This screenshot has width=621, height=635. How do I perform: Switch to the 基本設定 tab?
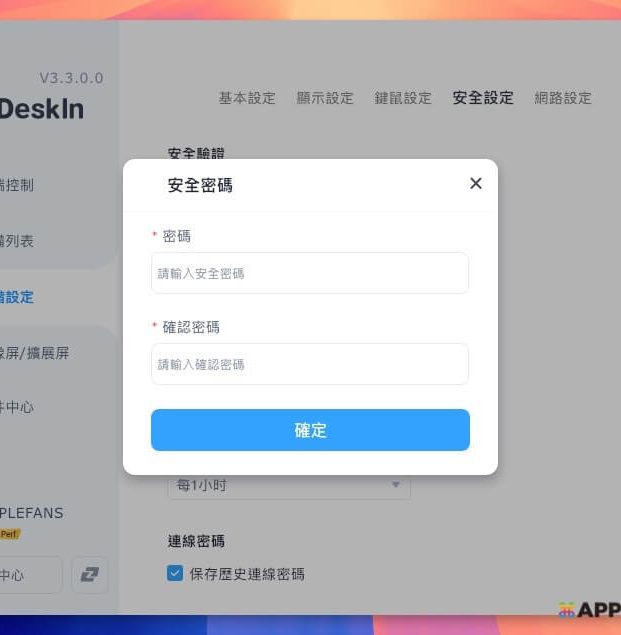pyautogui.click(x=247, y=98)
